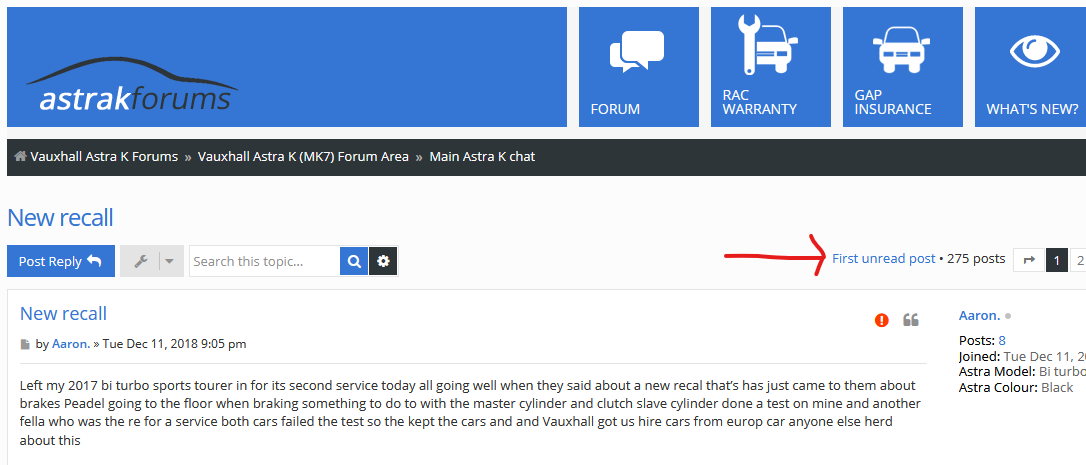The width and height of the screenshot is (1086, 465).
Task: Expand topic tools dropdown caret
Action: [170, 261]
